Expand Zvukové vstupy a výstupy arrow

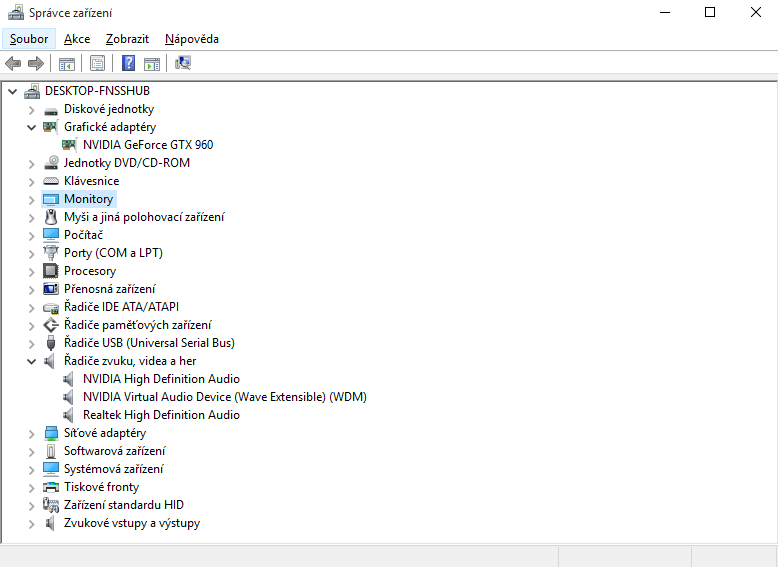click(31, 523)
